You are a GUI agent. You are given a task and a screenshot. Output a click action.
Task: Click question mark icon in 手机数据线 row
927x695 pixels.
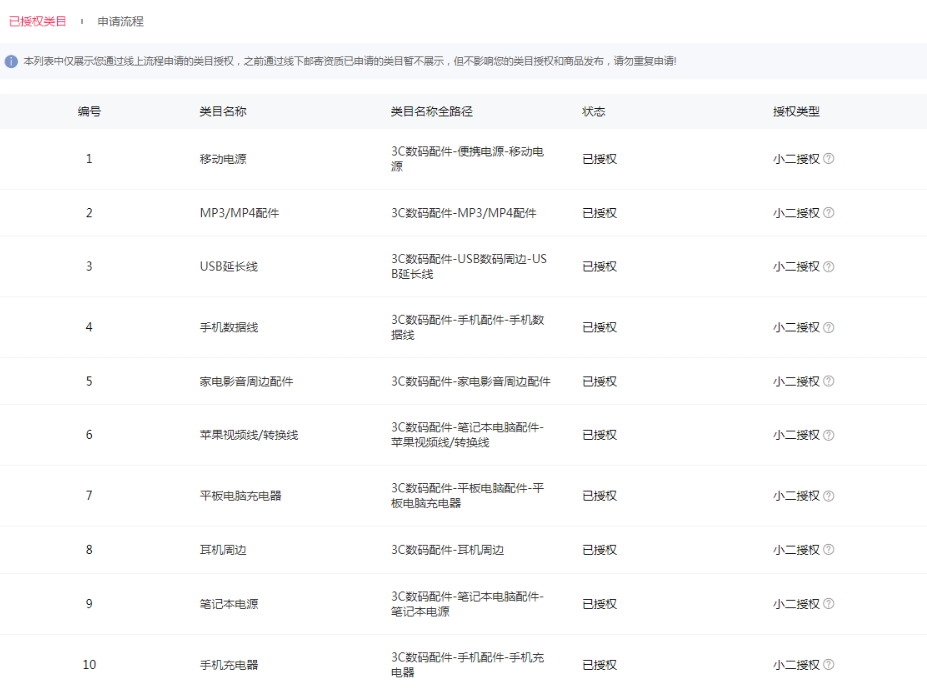click(x=828, y=327)
